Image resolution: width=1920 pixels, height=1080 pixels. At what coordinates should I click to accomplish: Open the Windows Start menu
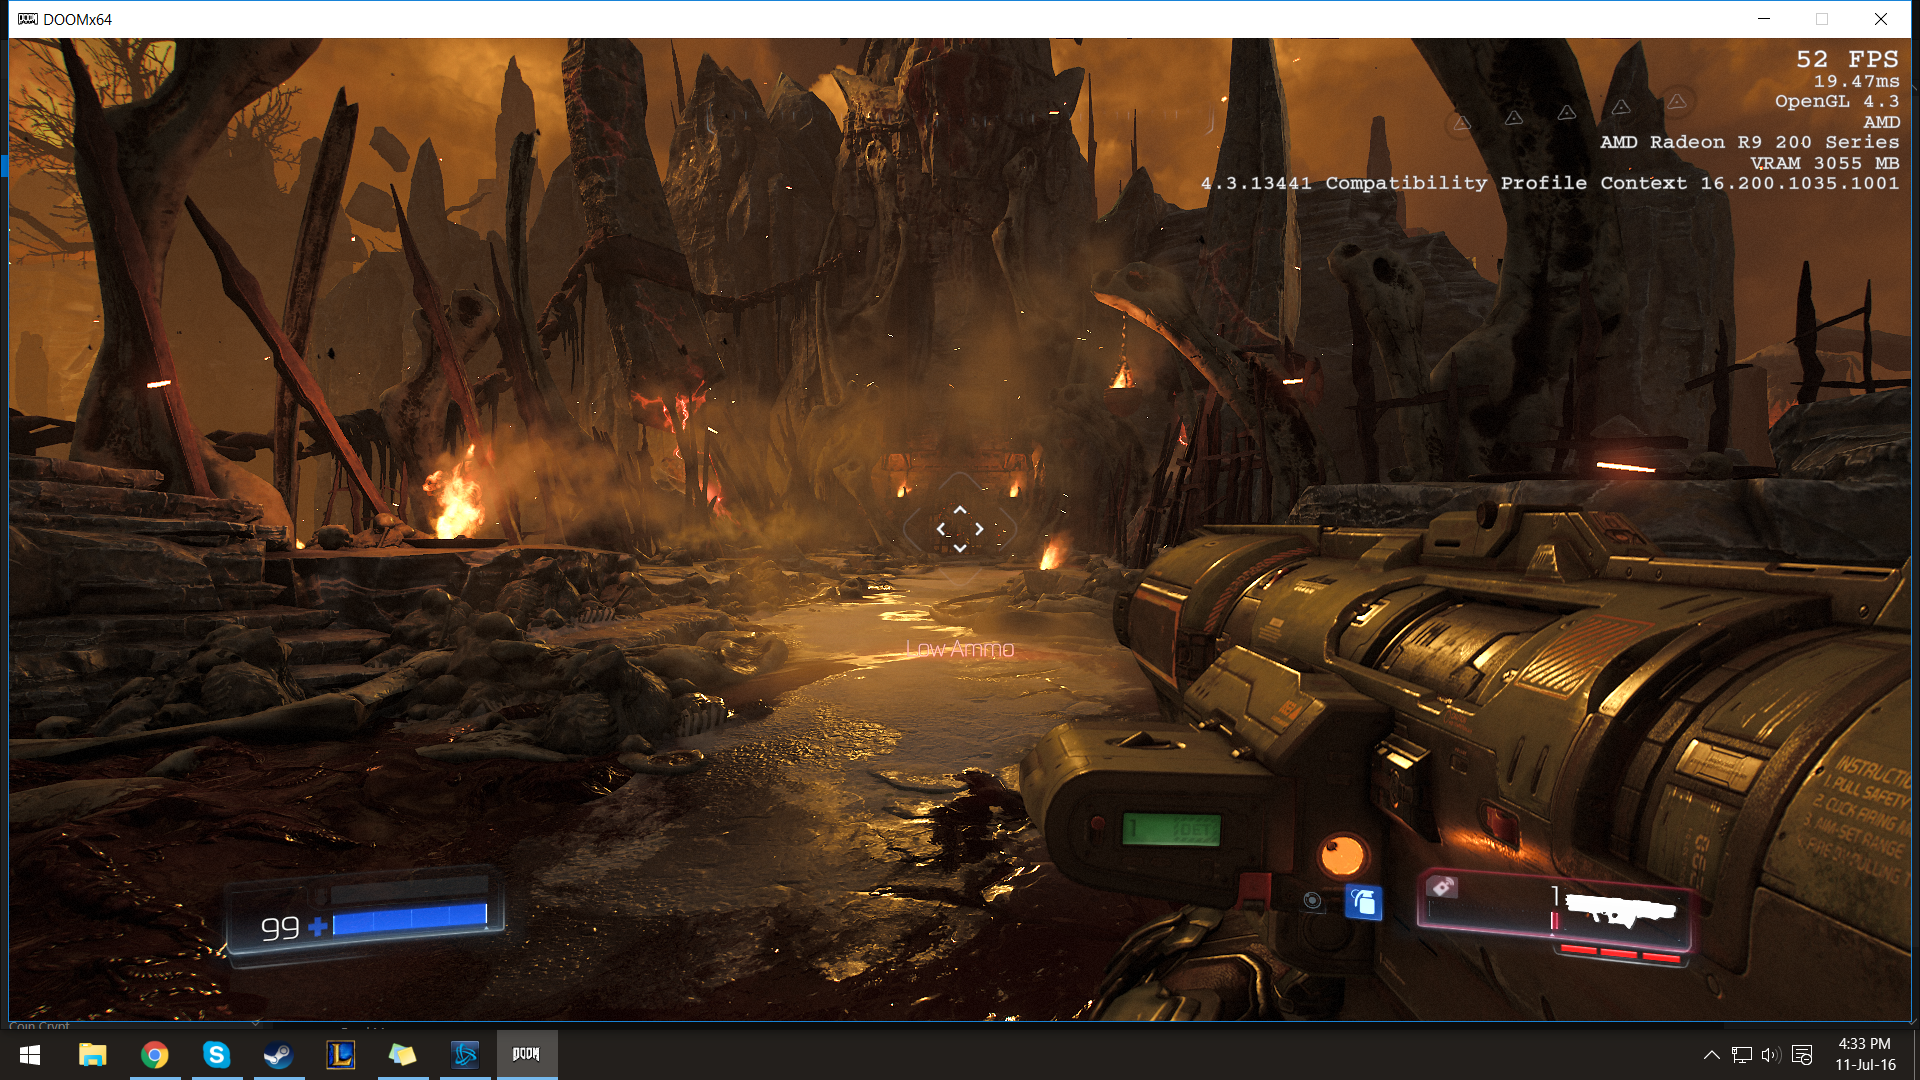click(x=29, y=1055)
